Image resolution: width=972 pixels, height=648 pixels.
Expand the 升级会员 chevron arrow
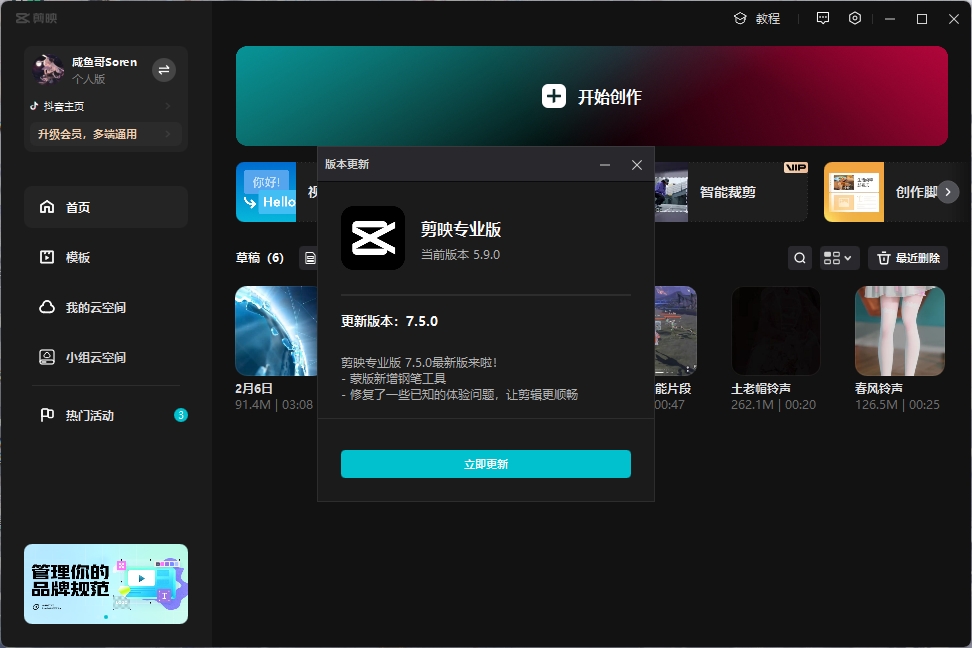click(167, 134)
